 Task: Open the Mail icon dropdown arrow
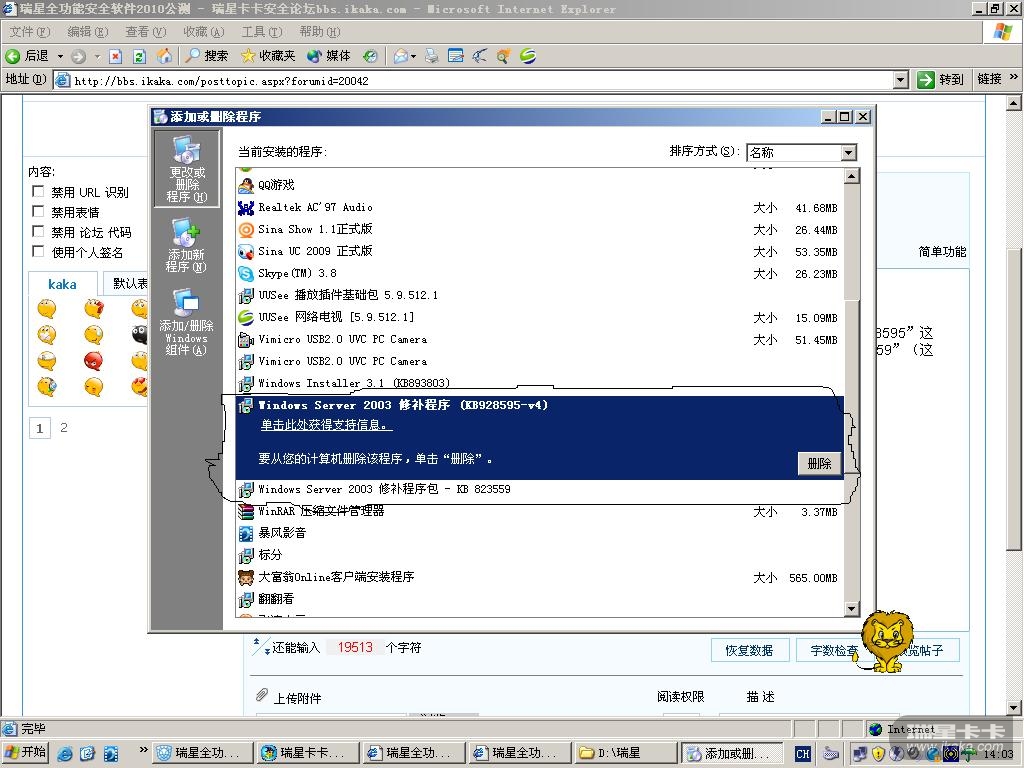[x=413, y=57]
